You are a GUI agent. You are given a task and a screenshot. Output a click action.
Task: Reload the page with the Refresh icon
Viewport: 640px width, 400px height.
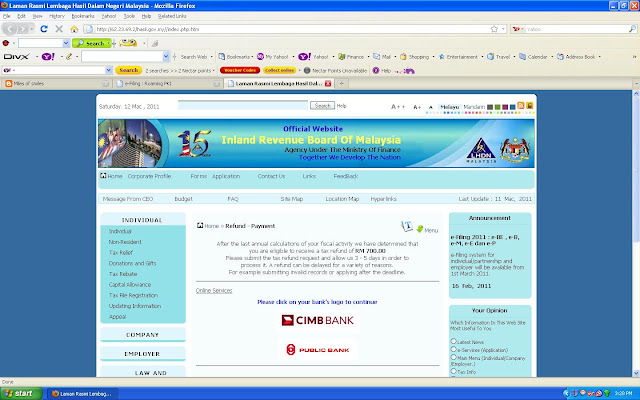coord(44,29)
